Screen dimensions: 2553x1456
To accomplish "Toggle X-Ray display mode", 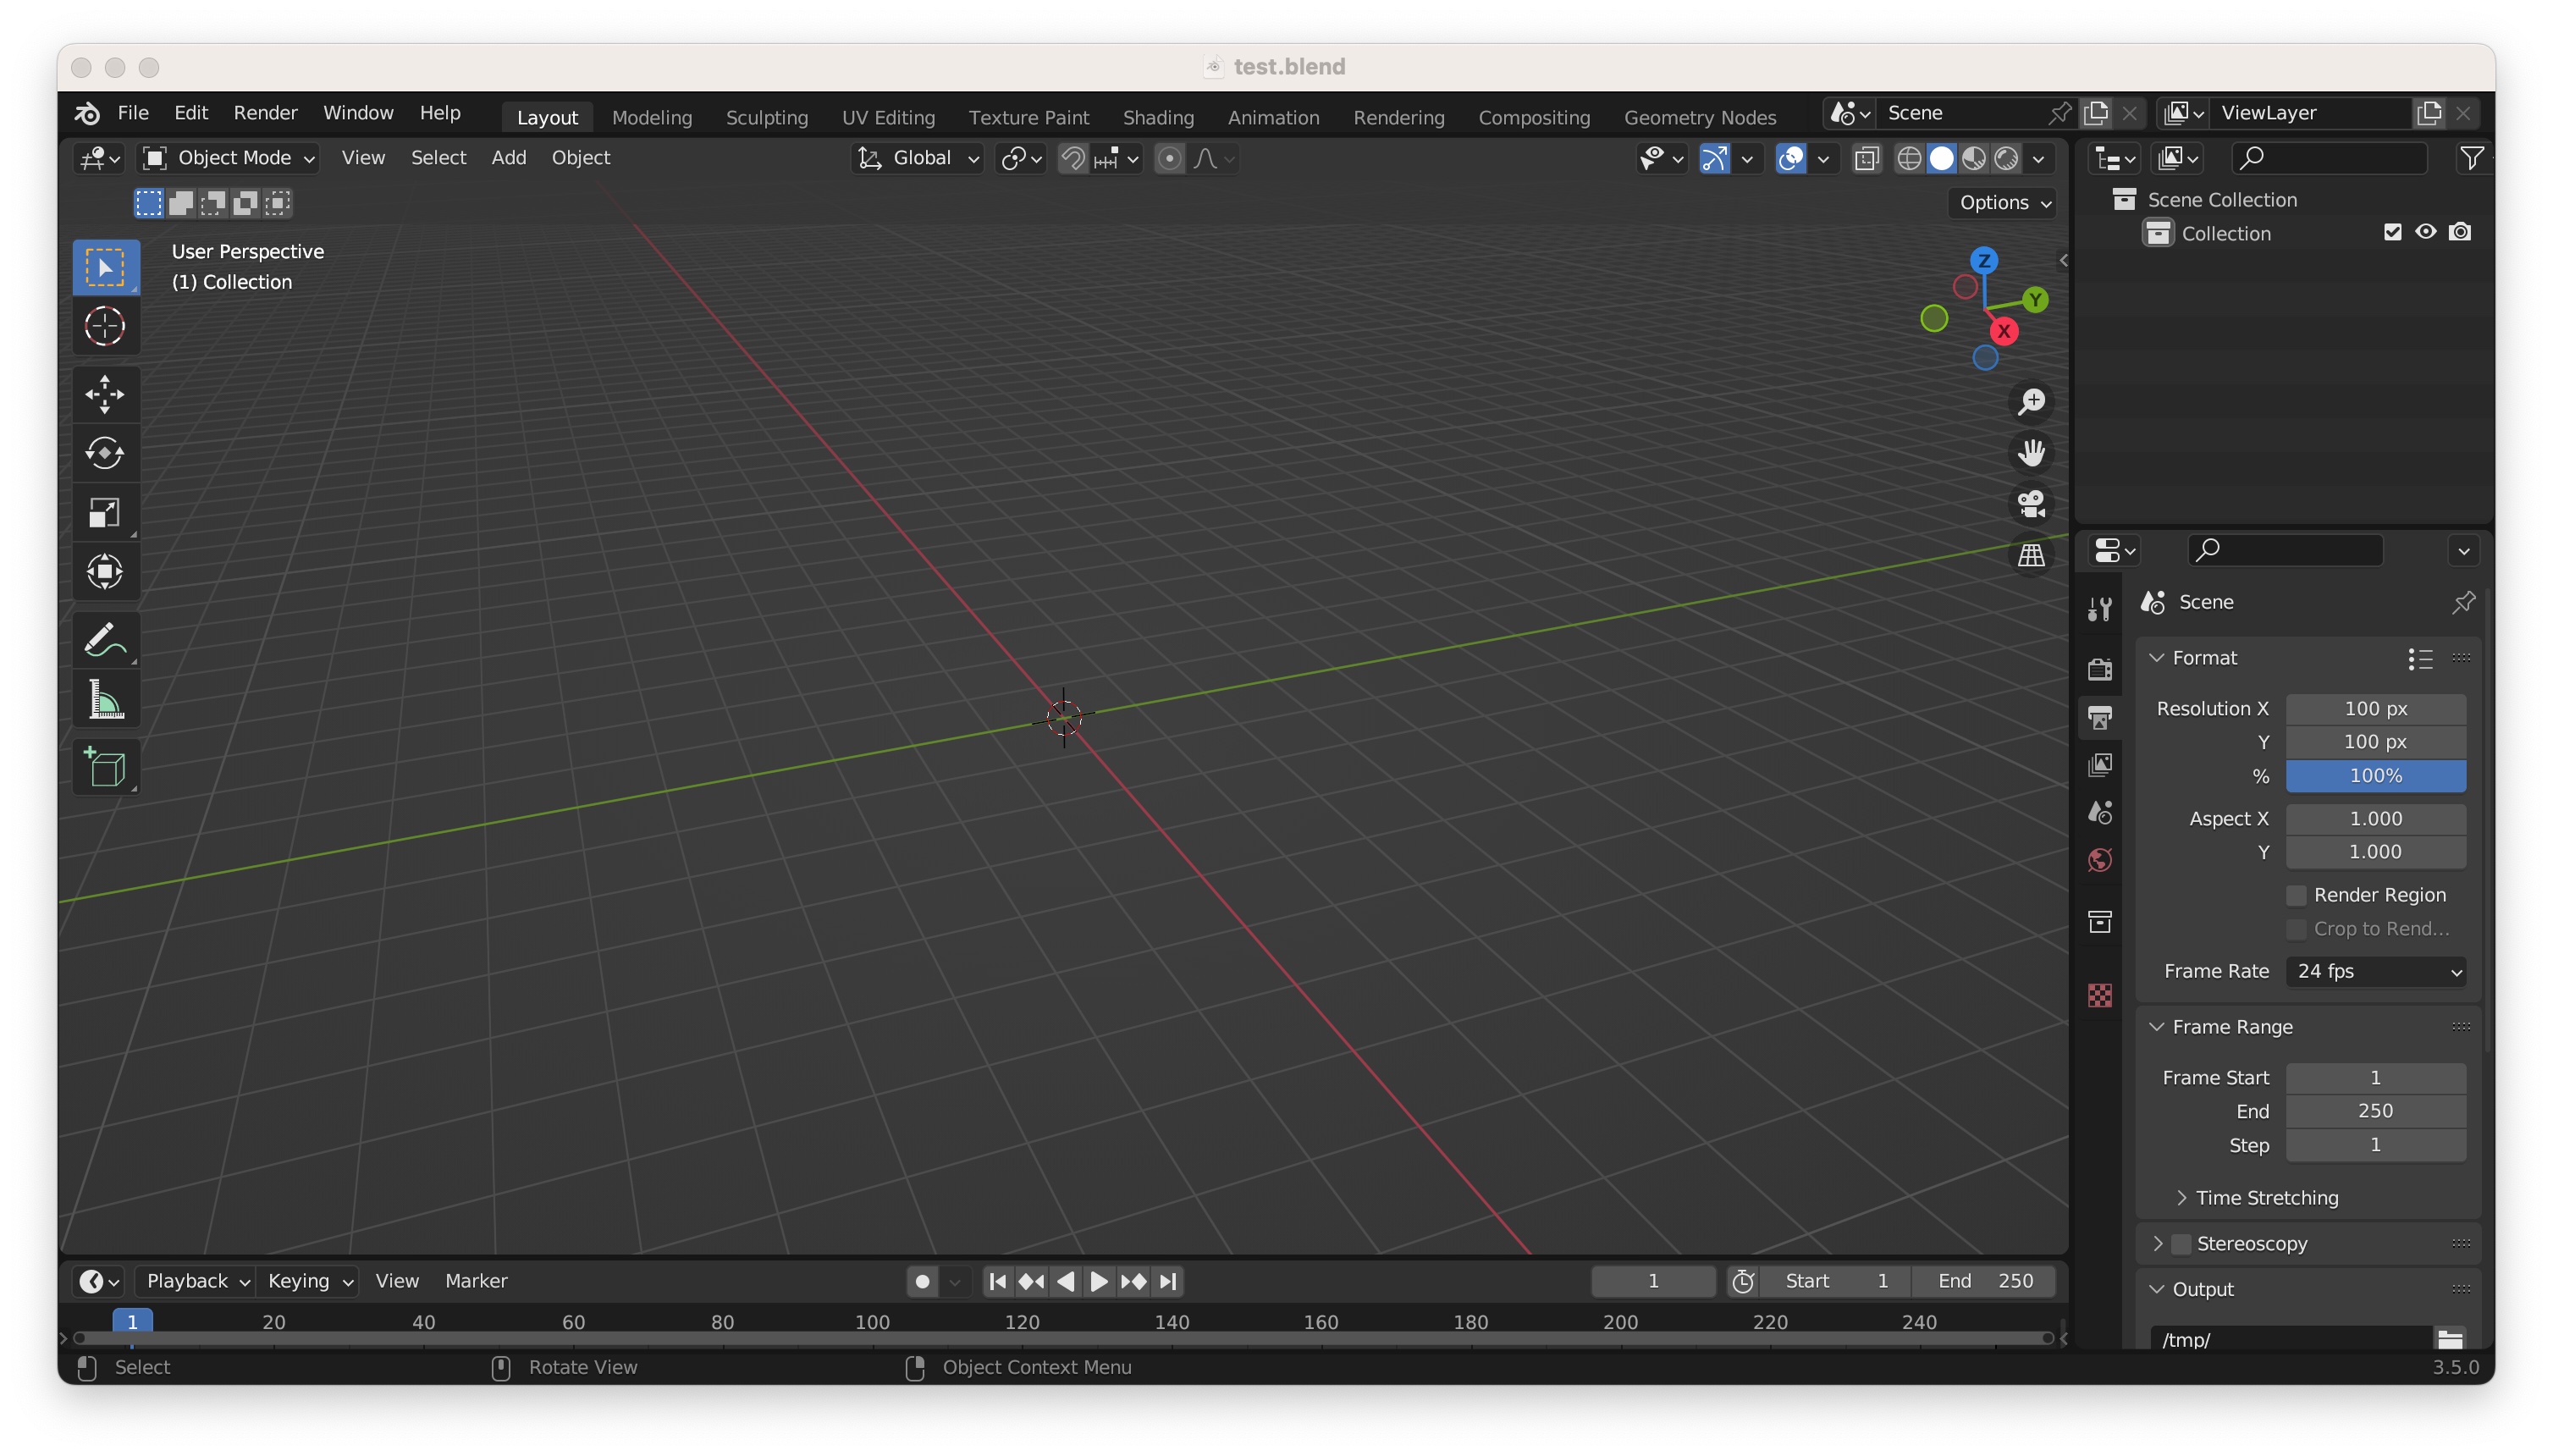I will coord(1866,158).
